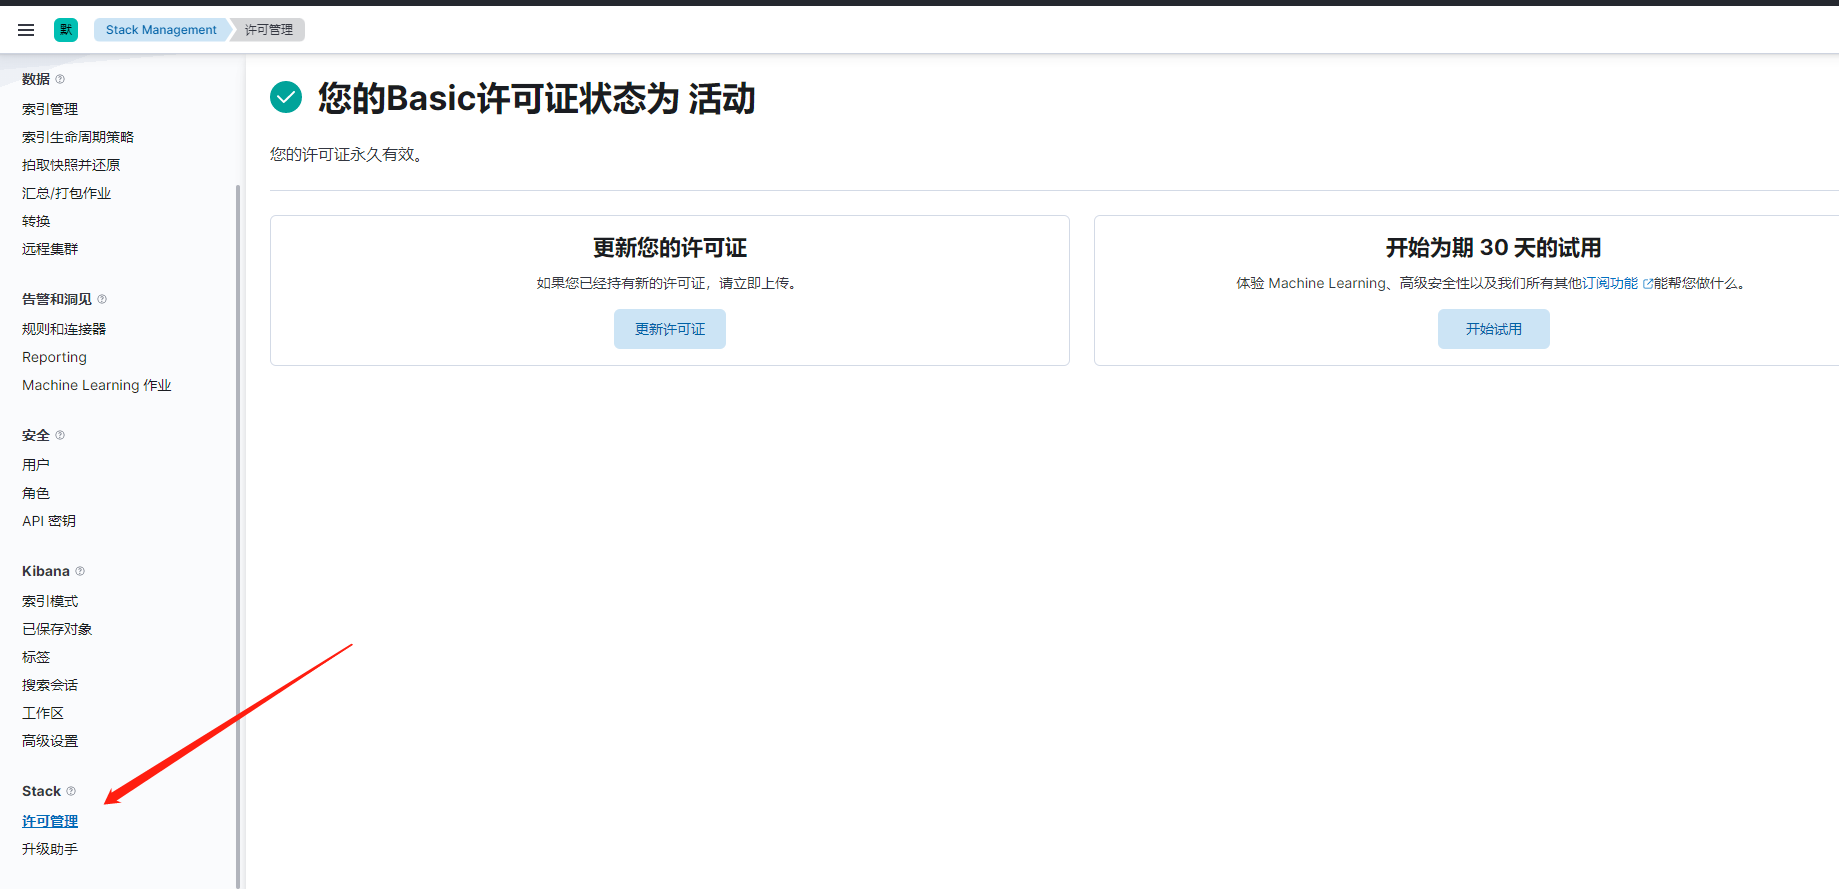Open 标签 under Kibana
This screenshot has height=889, width=1839.
[36, 657]
